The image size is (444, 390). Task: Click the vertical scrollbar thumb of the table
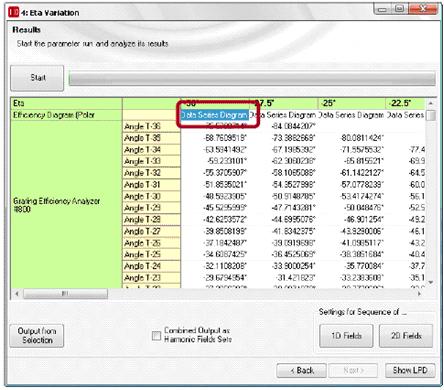[x=431, y=116]
